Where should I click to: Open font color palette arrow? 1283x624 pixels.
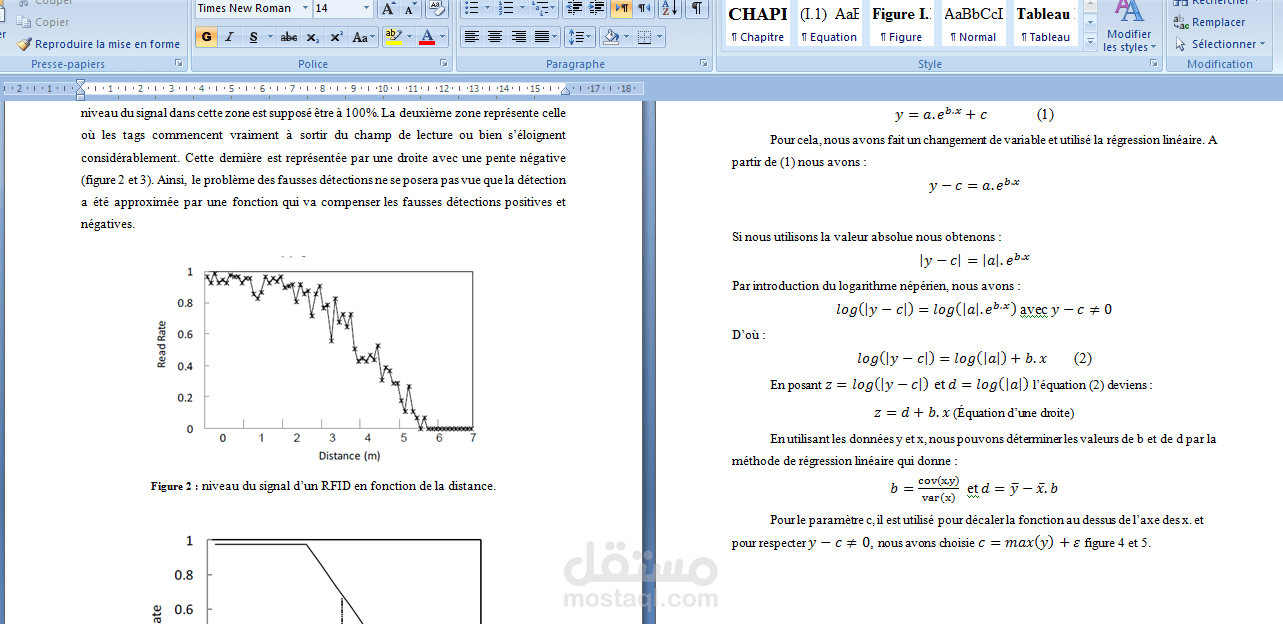443,37
